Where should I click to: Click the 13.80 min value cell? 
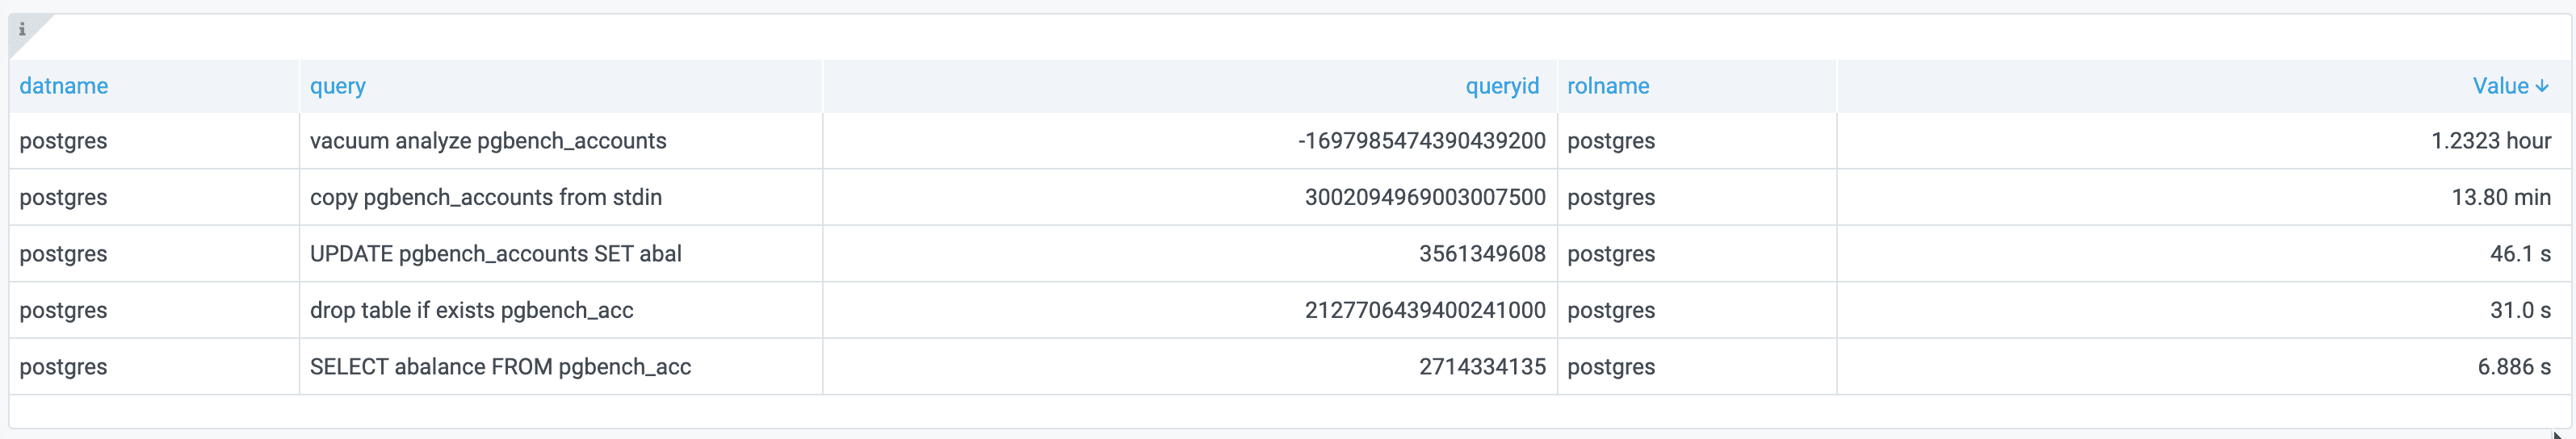tap(2500, 197)
